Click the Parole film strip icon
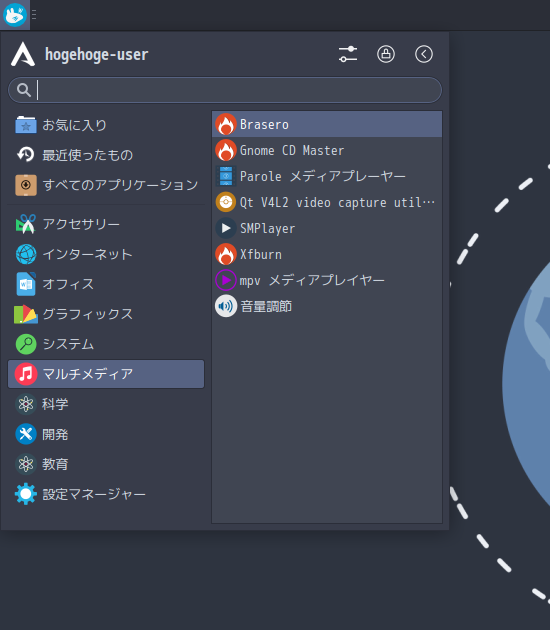 pos(226,176)
